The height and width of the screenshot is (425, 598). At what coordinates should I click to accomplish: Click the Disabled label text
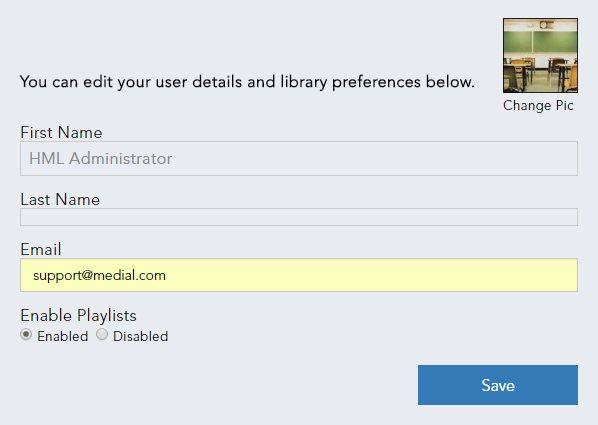point(140,336)
